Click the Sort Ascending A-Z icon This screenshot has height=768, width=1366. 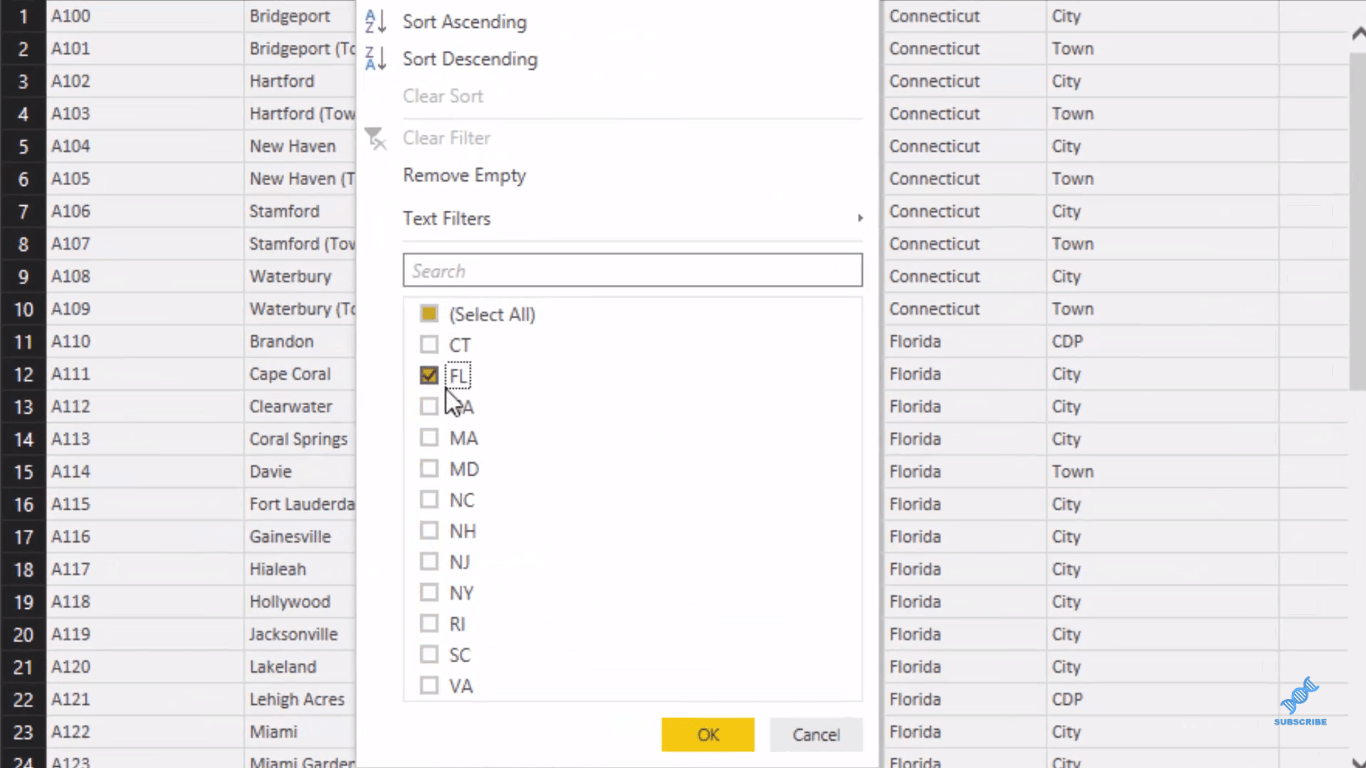[376, 21]
